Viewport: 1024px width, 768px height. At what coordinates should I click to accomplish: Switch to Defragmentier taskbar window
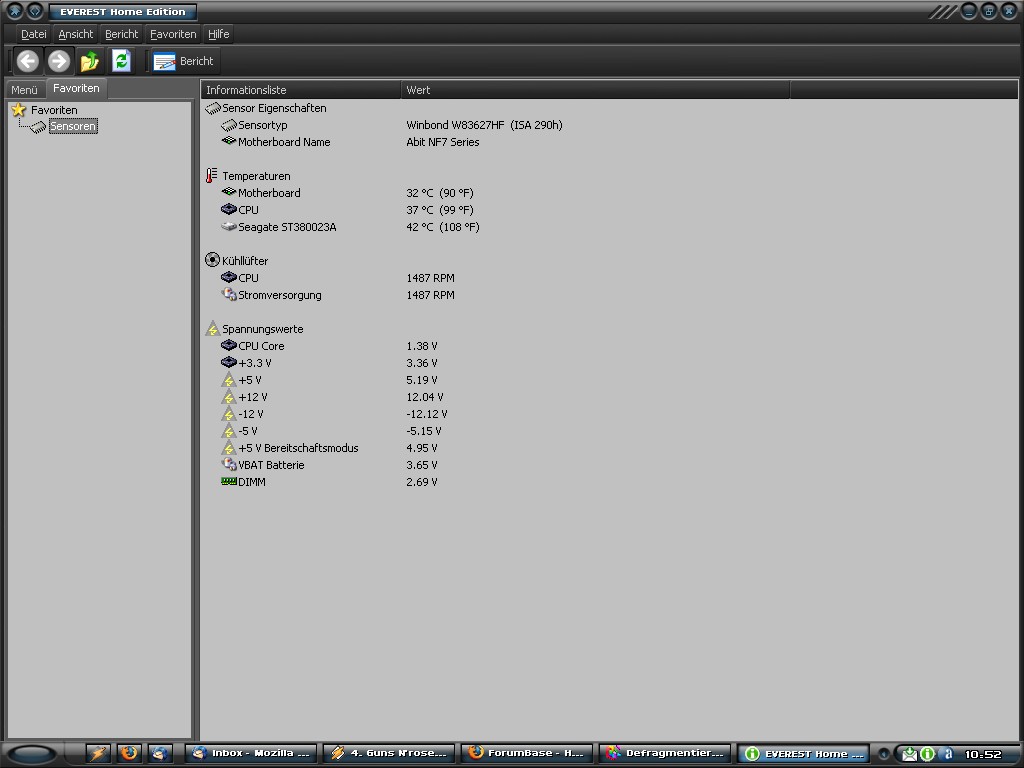(665, 753)
